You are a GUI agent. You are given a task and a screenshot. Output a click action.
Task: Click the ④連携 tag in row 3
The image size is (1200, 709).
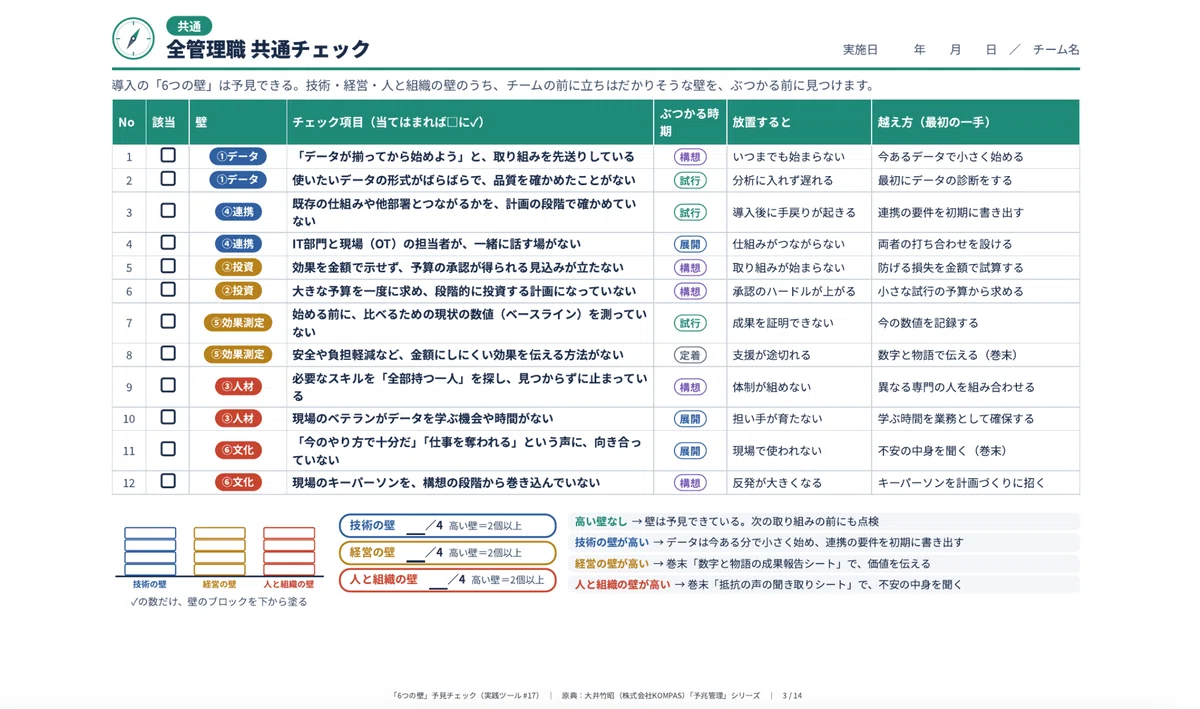coord(238,212)
